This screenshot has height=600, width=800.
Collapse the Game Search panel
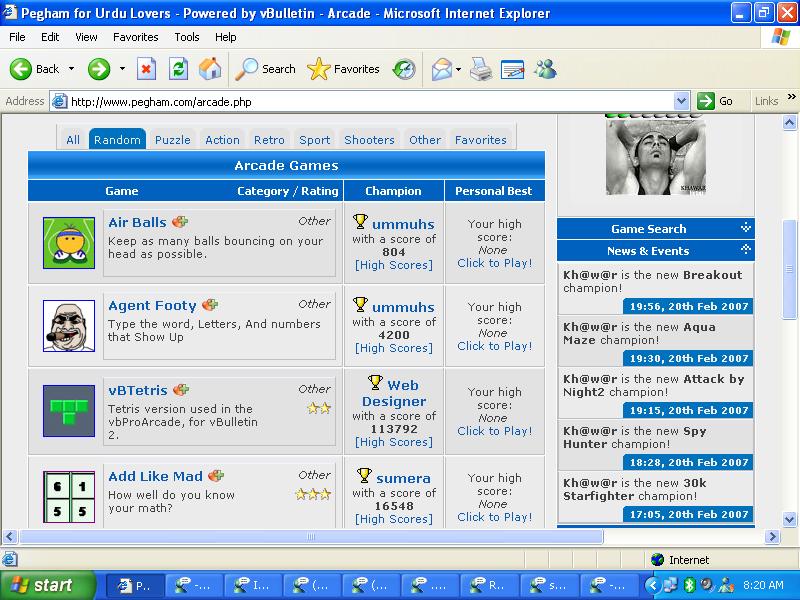tap(746, 227)
